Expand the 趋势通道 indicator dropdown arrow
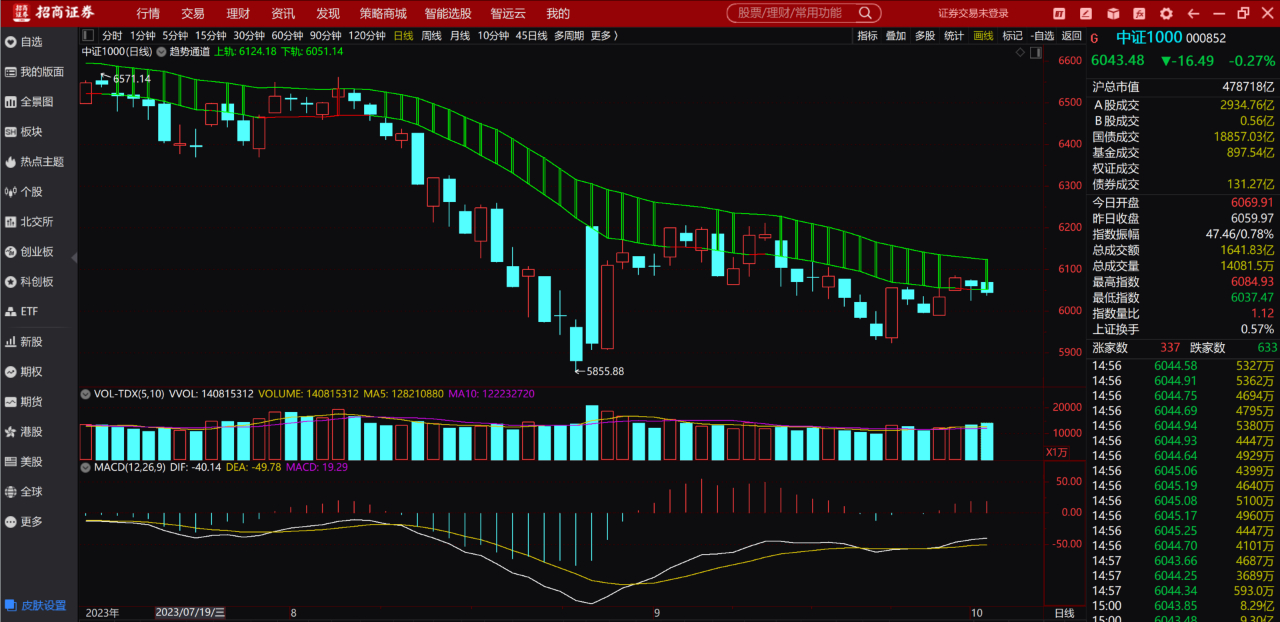This screenshot has width=1280, height=622. 159,51
